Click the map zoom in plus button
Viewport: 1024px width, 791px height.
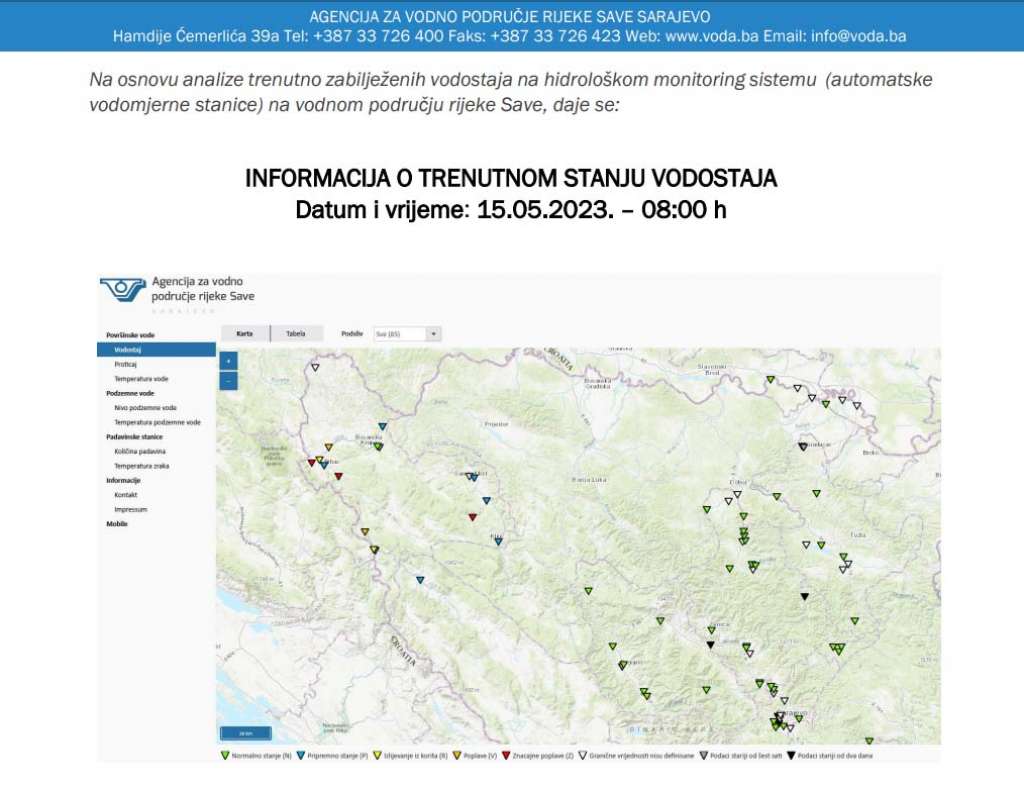[x=227, y=362]
